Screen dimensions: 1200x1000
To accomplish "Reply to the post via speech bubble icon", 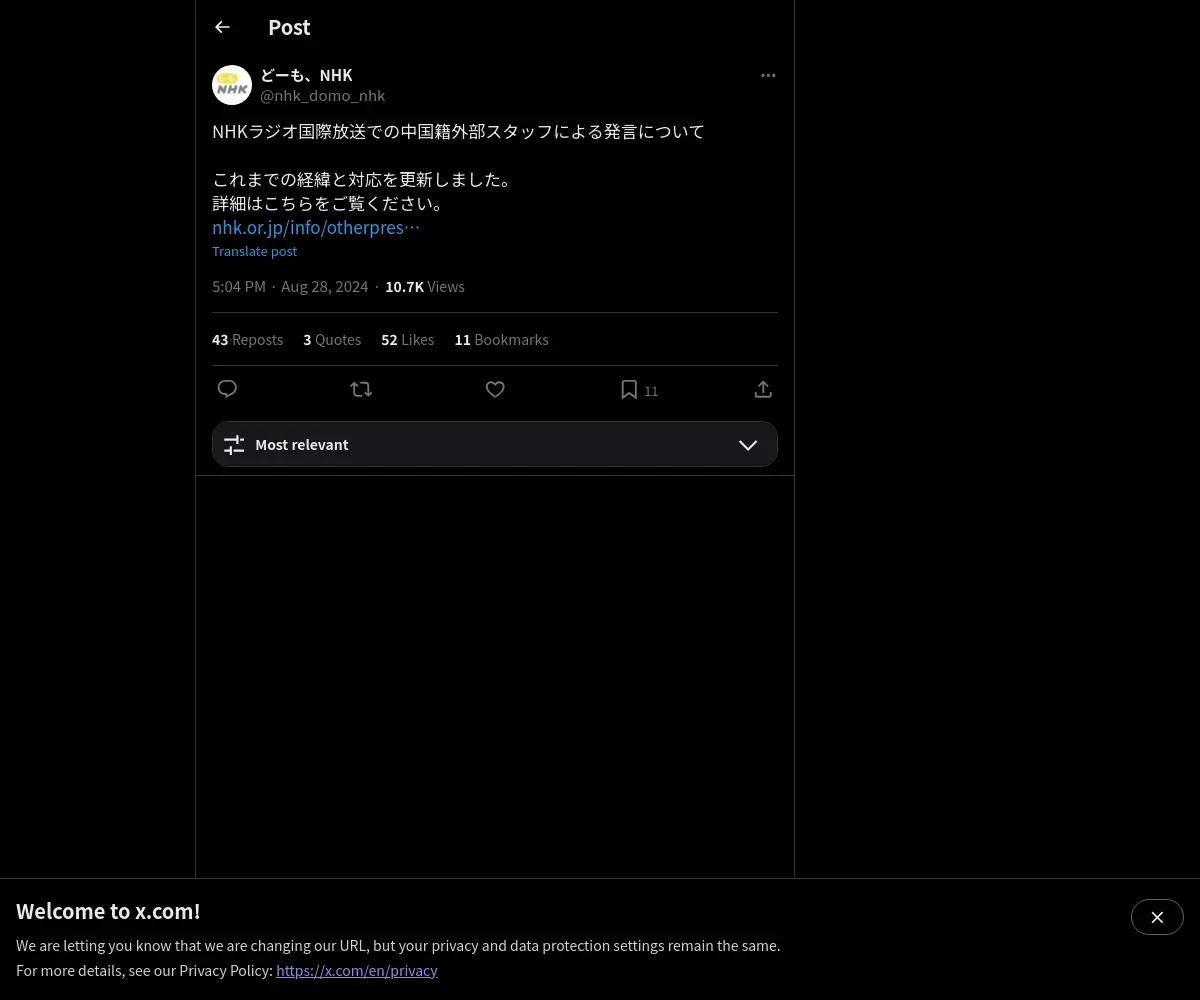I will (x=227, y=389).
